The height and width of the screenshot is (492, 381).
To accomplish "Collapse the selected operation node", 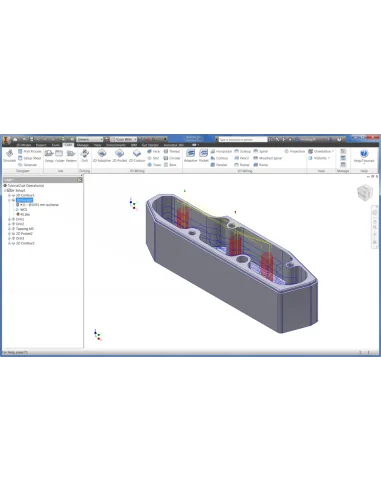I will (9, 200).
